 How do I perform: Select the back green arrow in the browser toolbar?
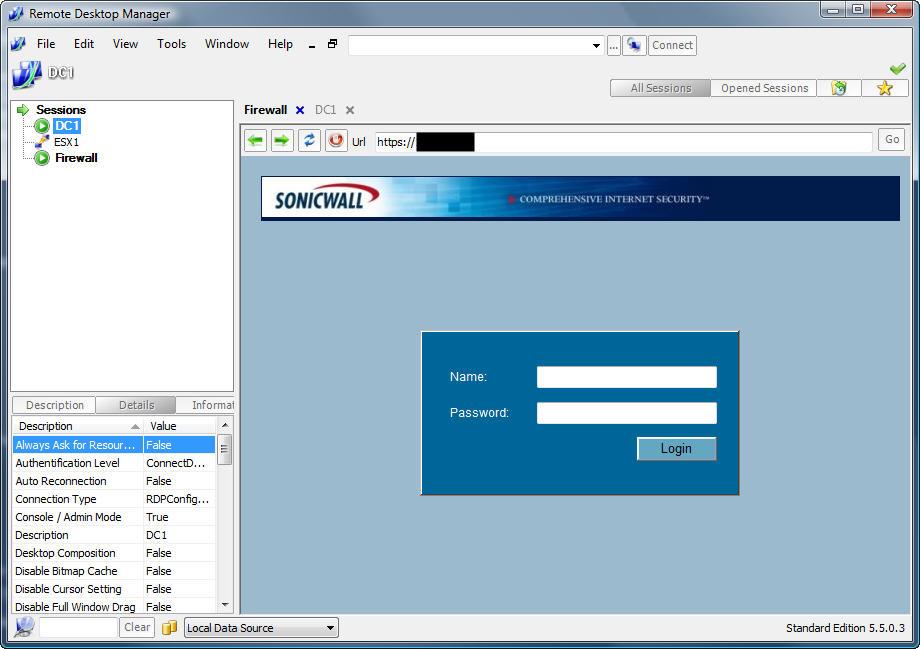pos(255,140)
